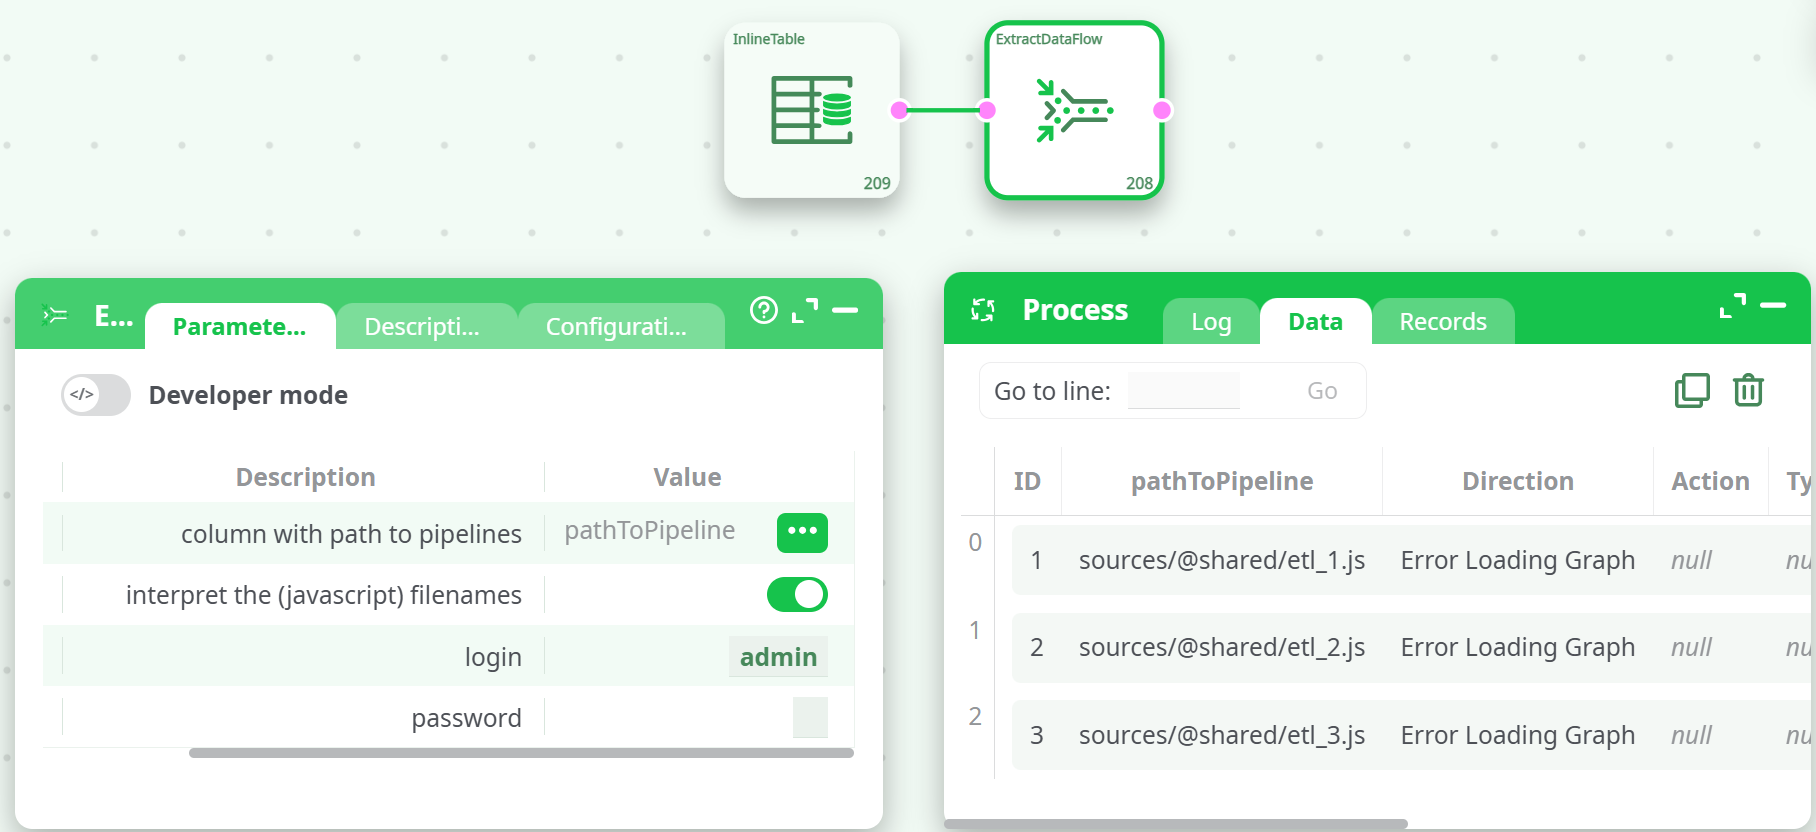Enable Developer mode toggle

point(96,395)
